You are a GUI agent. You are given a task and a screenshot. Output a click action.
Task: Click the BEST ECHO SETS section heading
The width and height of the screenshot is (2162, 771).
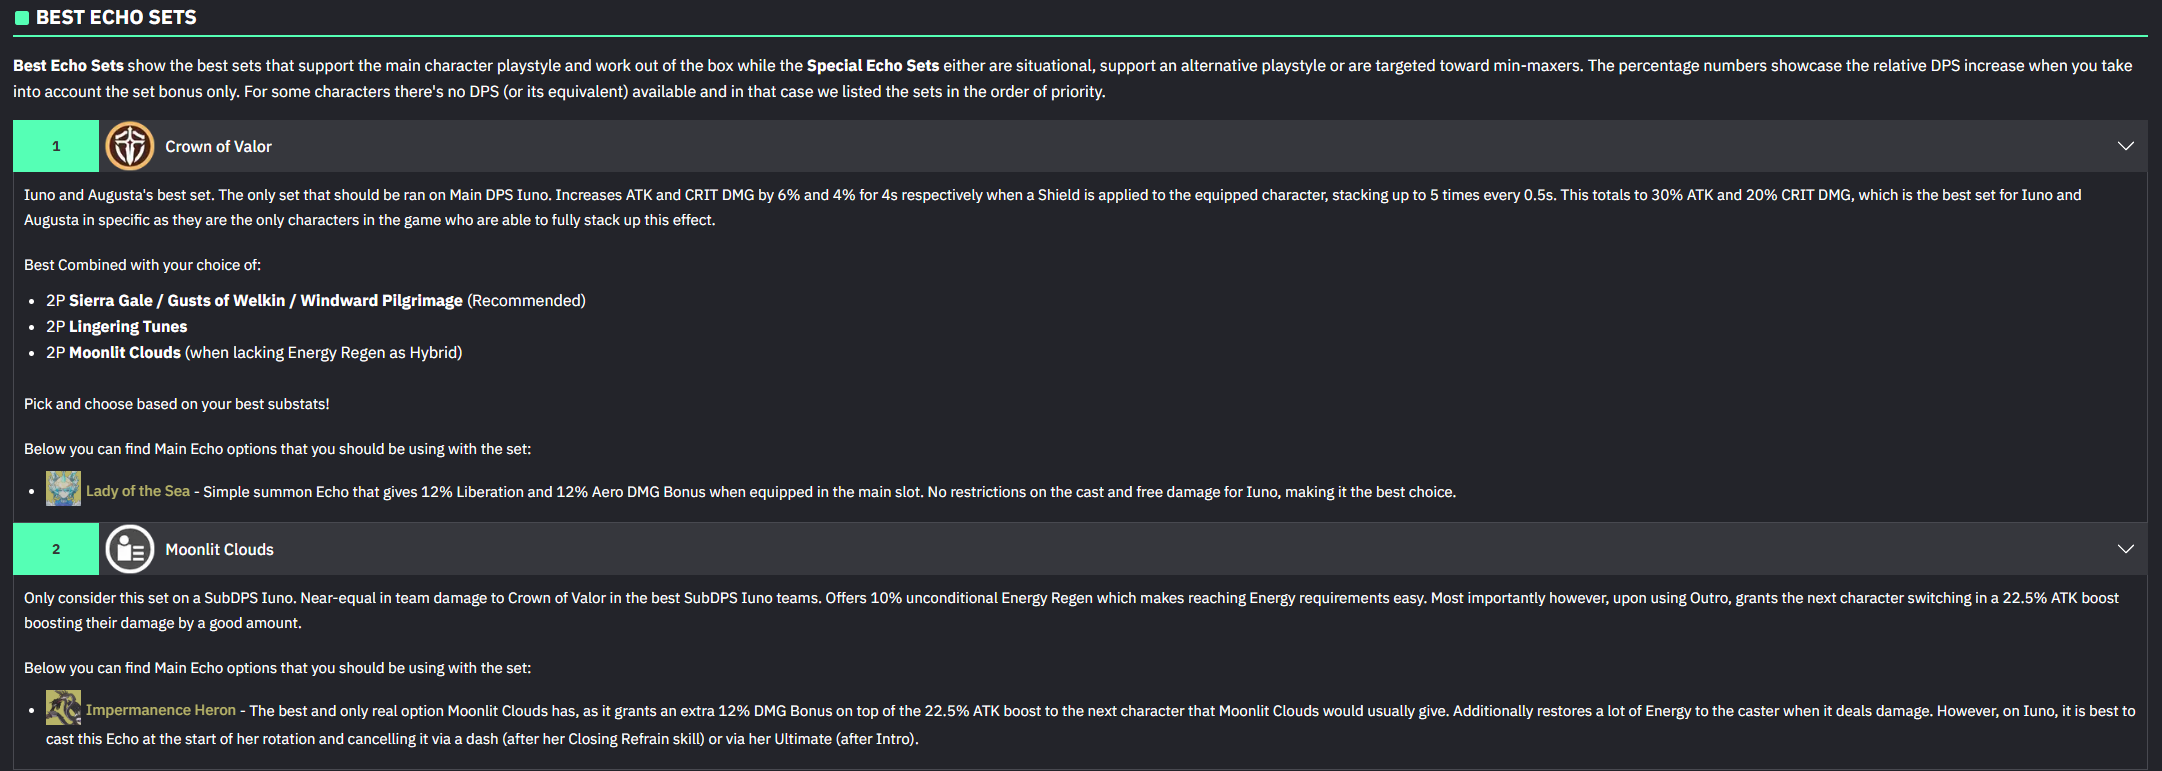[116, 18]
